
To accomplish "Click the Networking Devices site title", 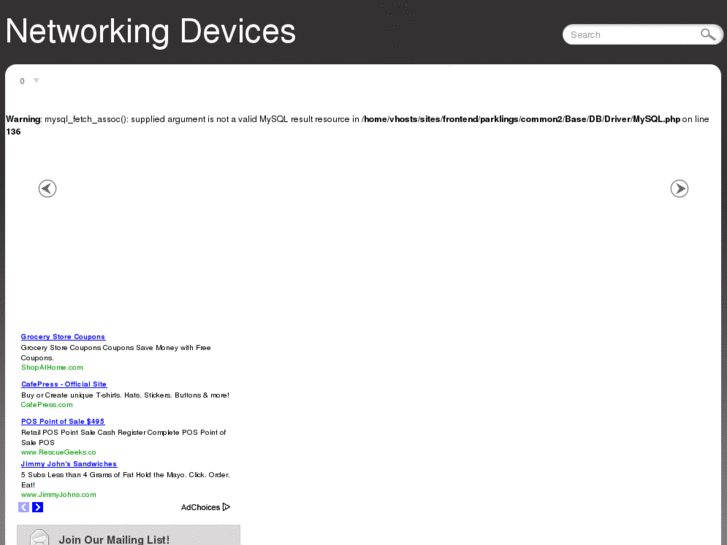I will pyautogui.click(x=150, y=32).
